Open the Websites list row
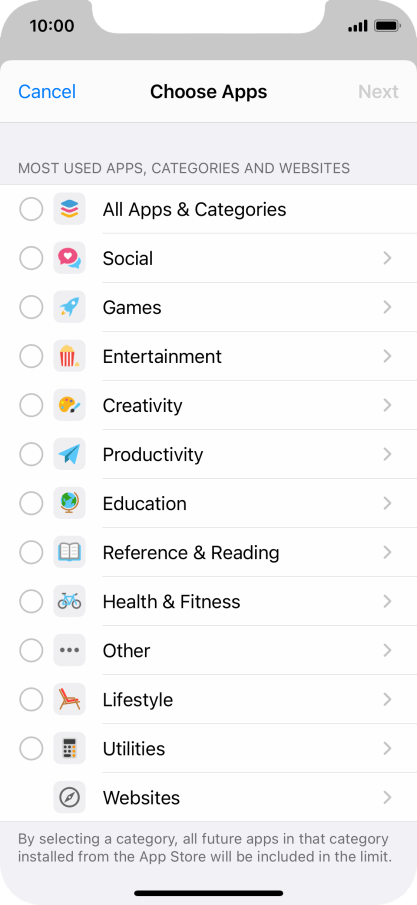The width and height of the screenshot is (417, 905). 208,798
